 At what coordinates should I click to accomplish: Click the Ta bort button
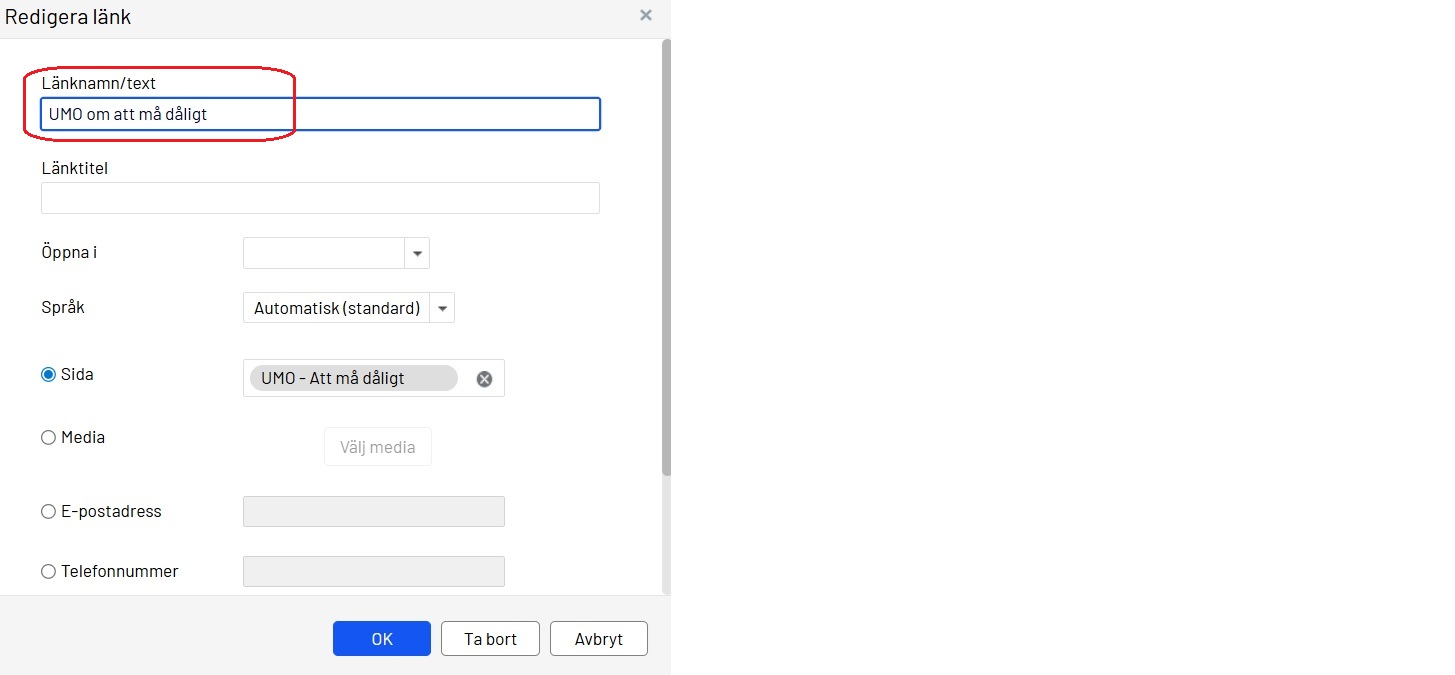490,638
